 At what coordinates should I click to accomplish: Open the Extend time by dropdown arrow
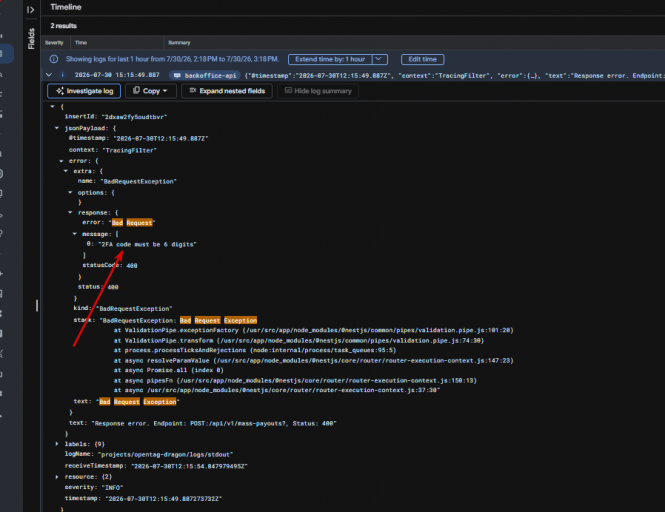click(x=380, y=59)
